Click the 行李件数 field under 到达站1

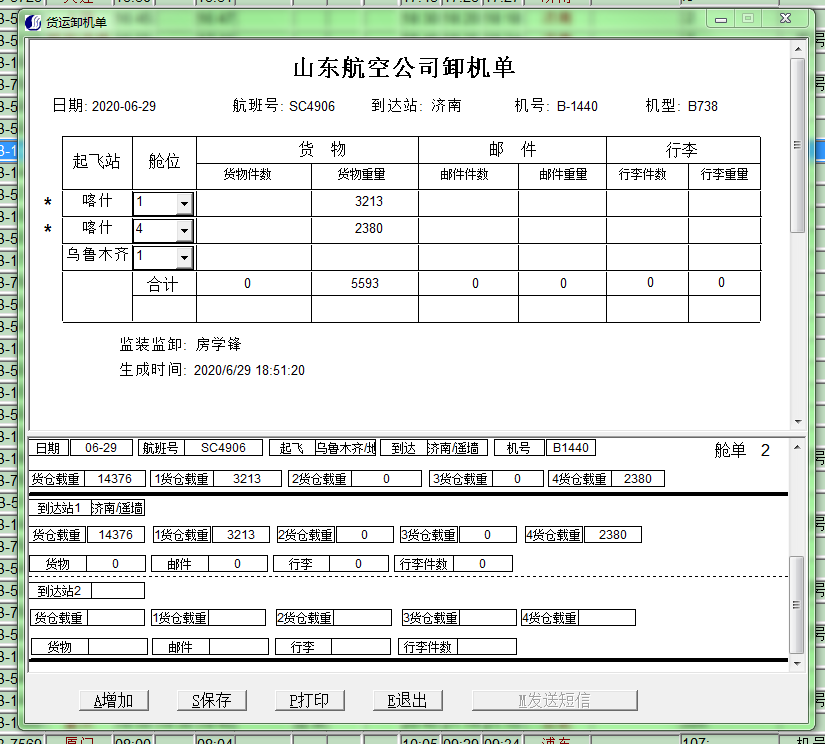pyautogui.click(x=483, y=564)
